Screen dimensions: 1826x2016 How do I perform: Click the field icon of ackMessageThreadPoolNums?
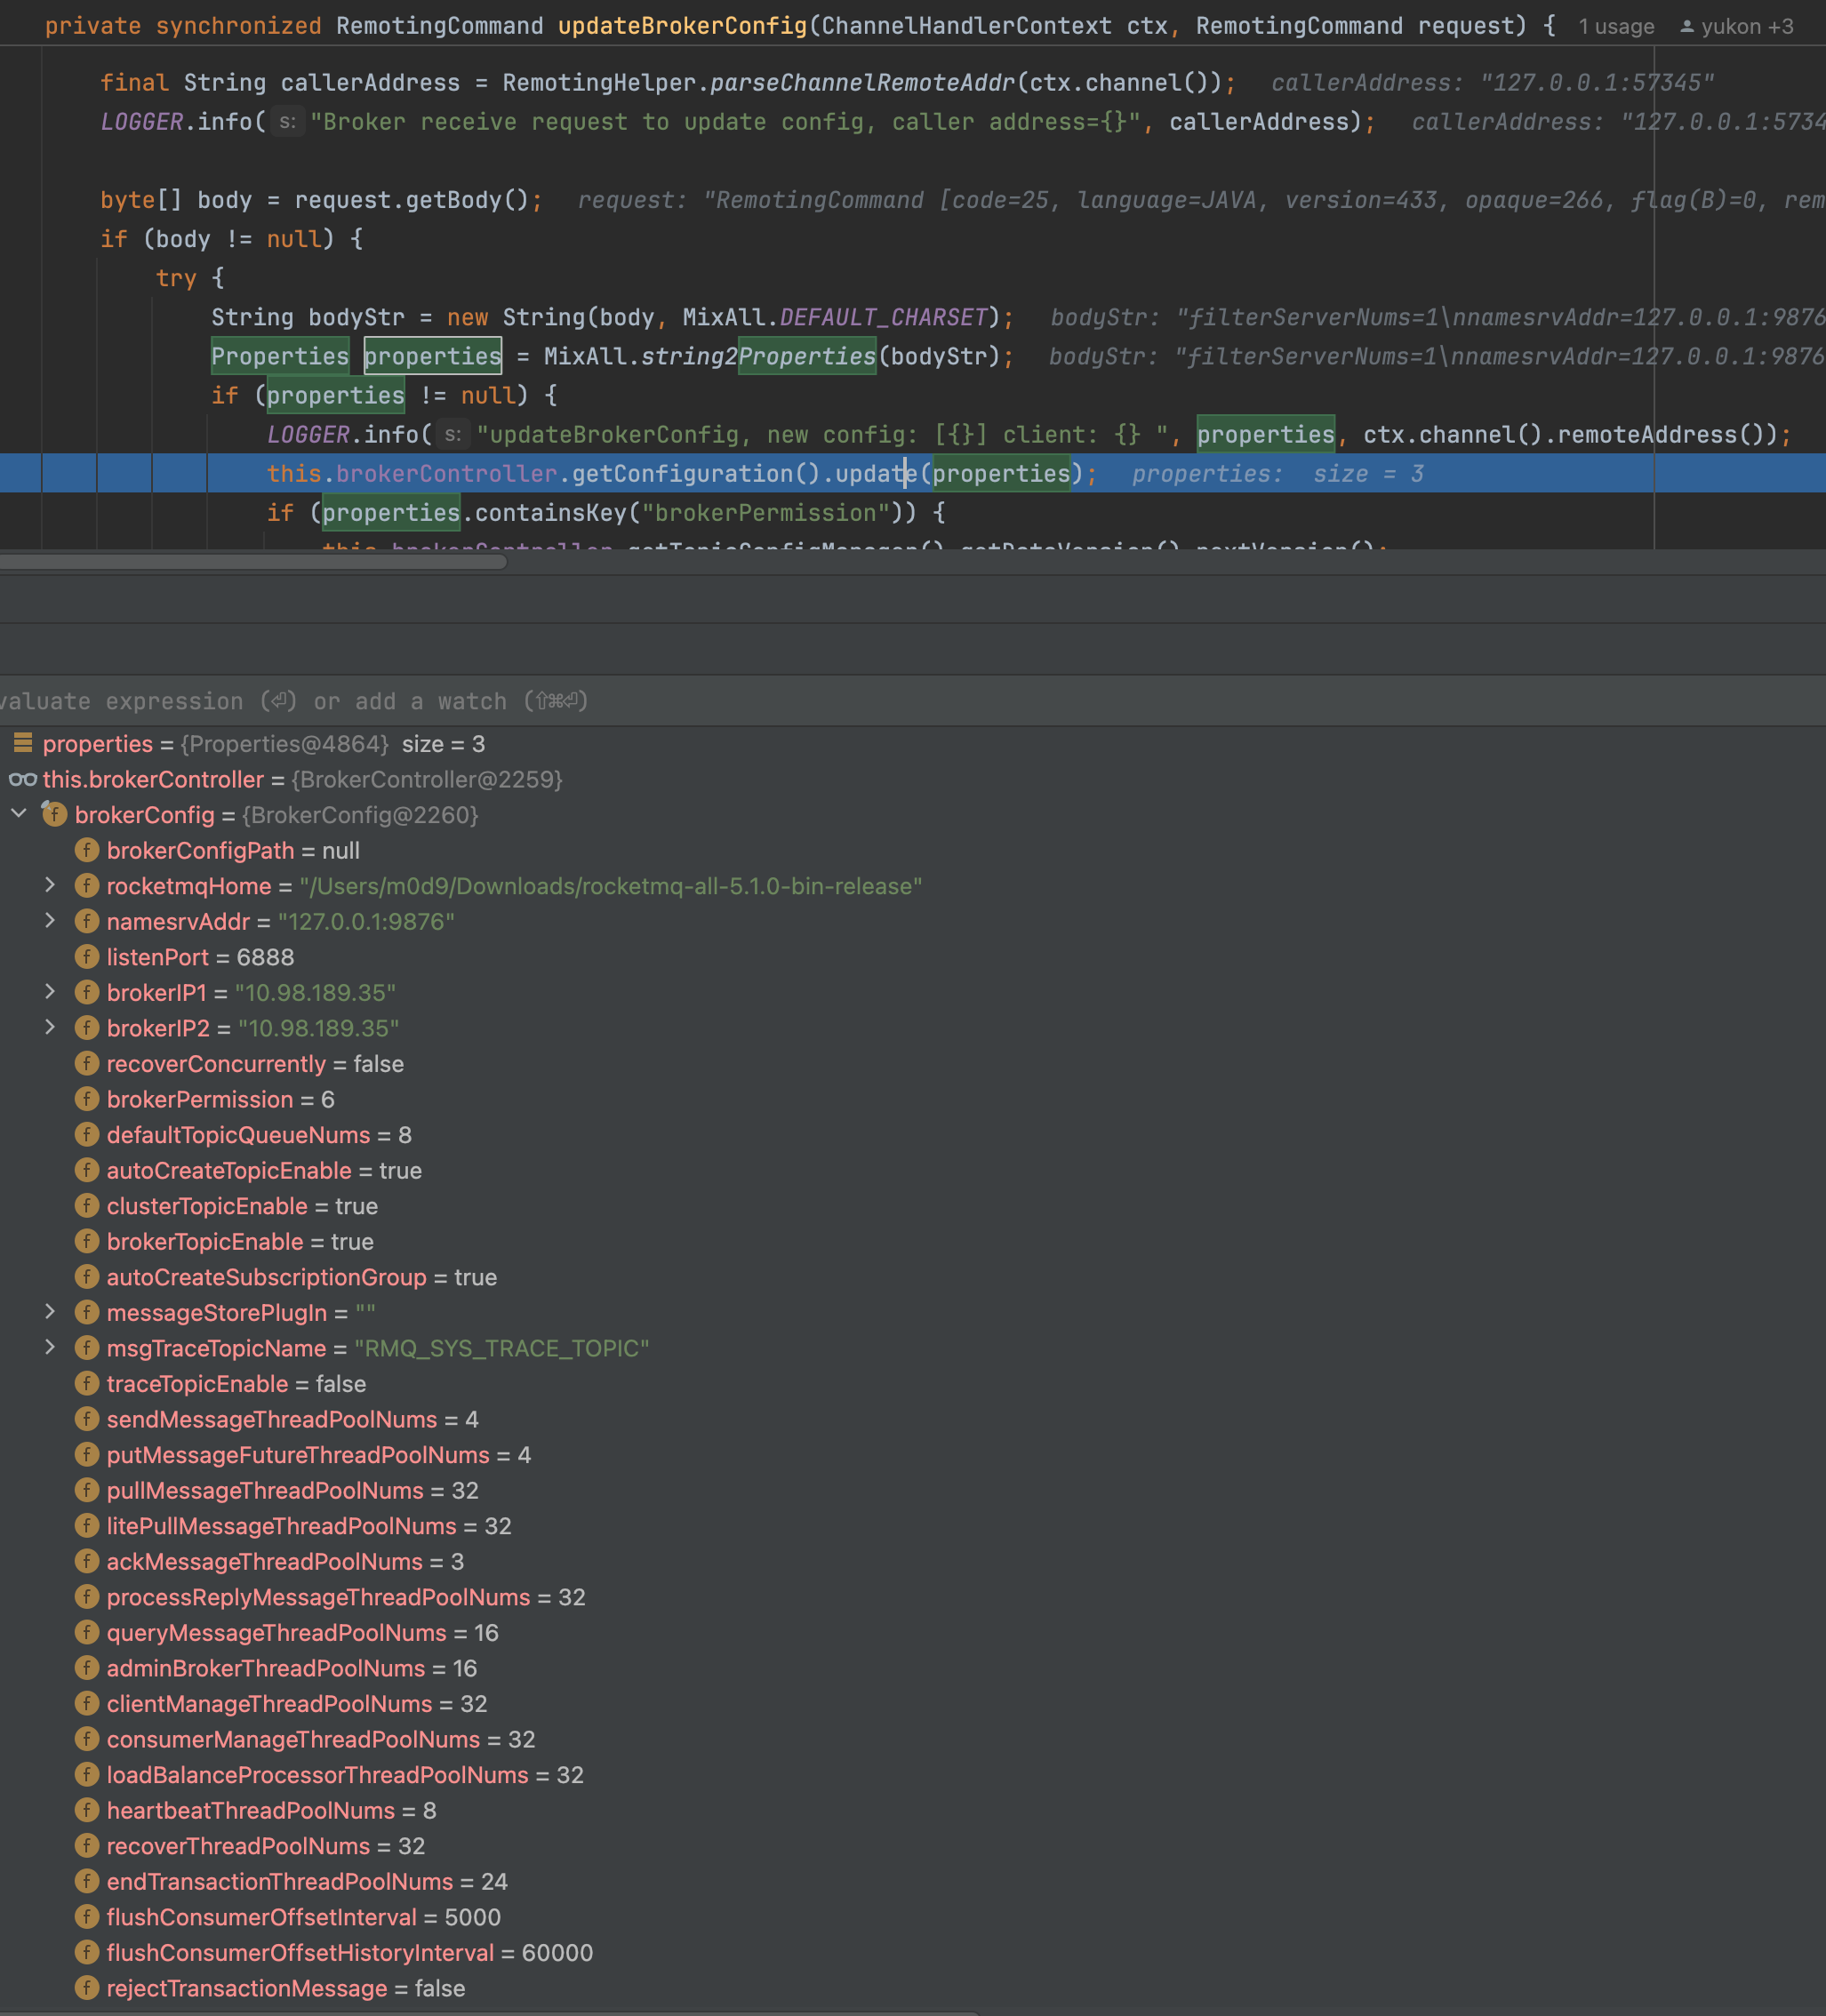pos(87,1561)
